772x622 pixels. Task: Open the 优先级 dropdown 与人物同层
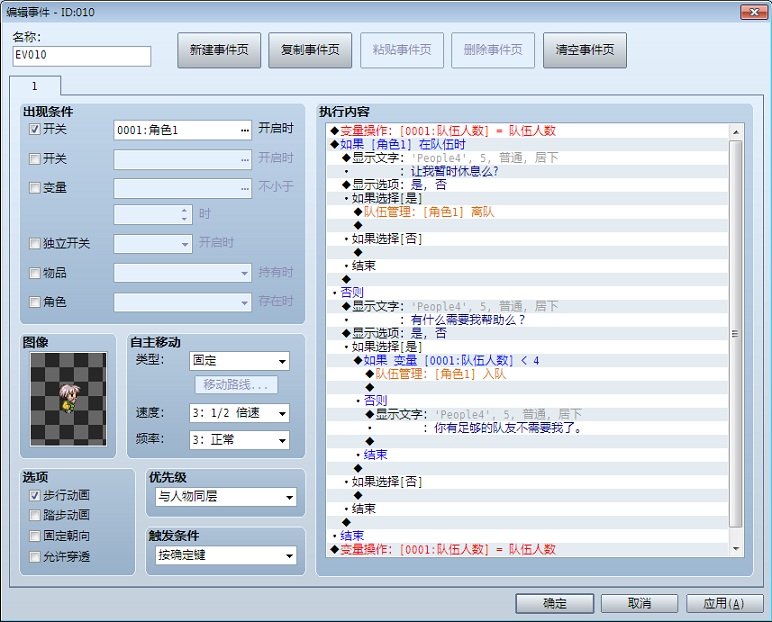(x=226, y=497)
